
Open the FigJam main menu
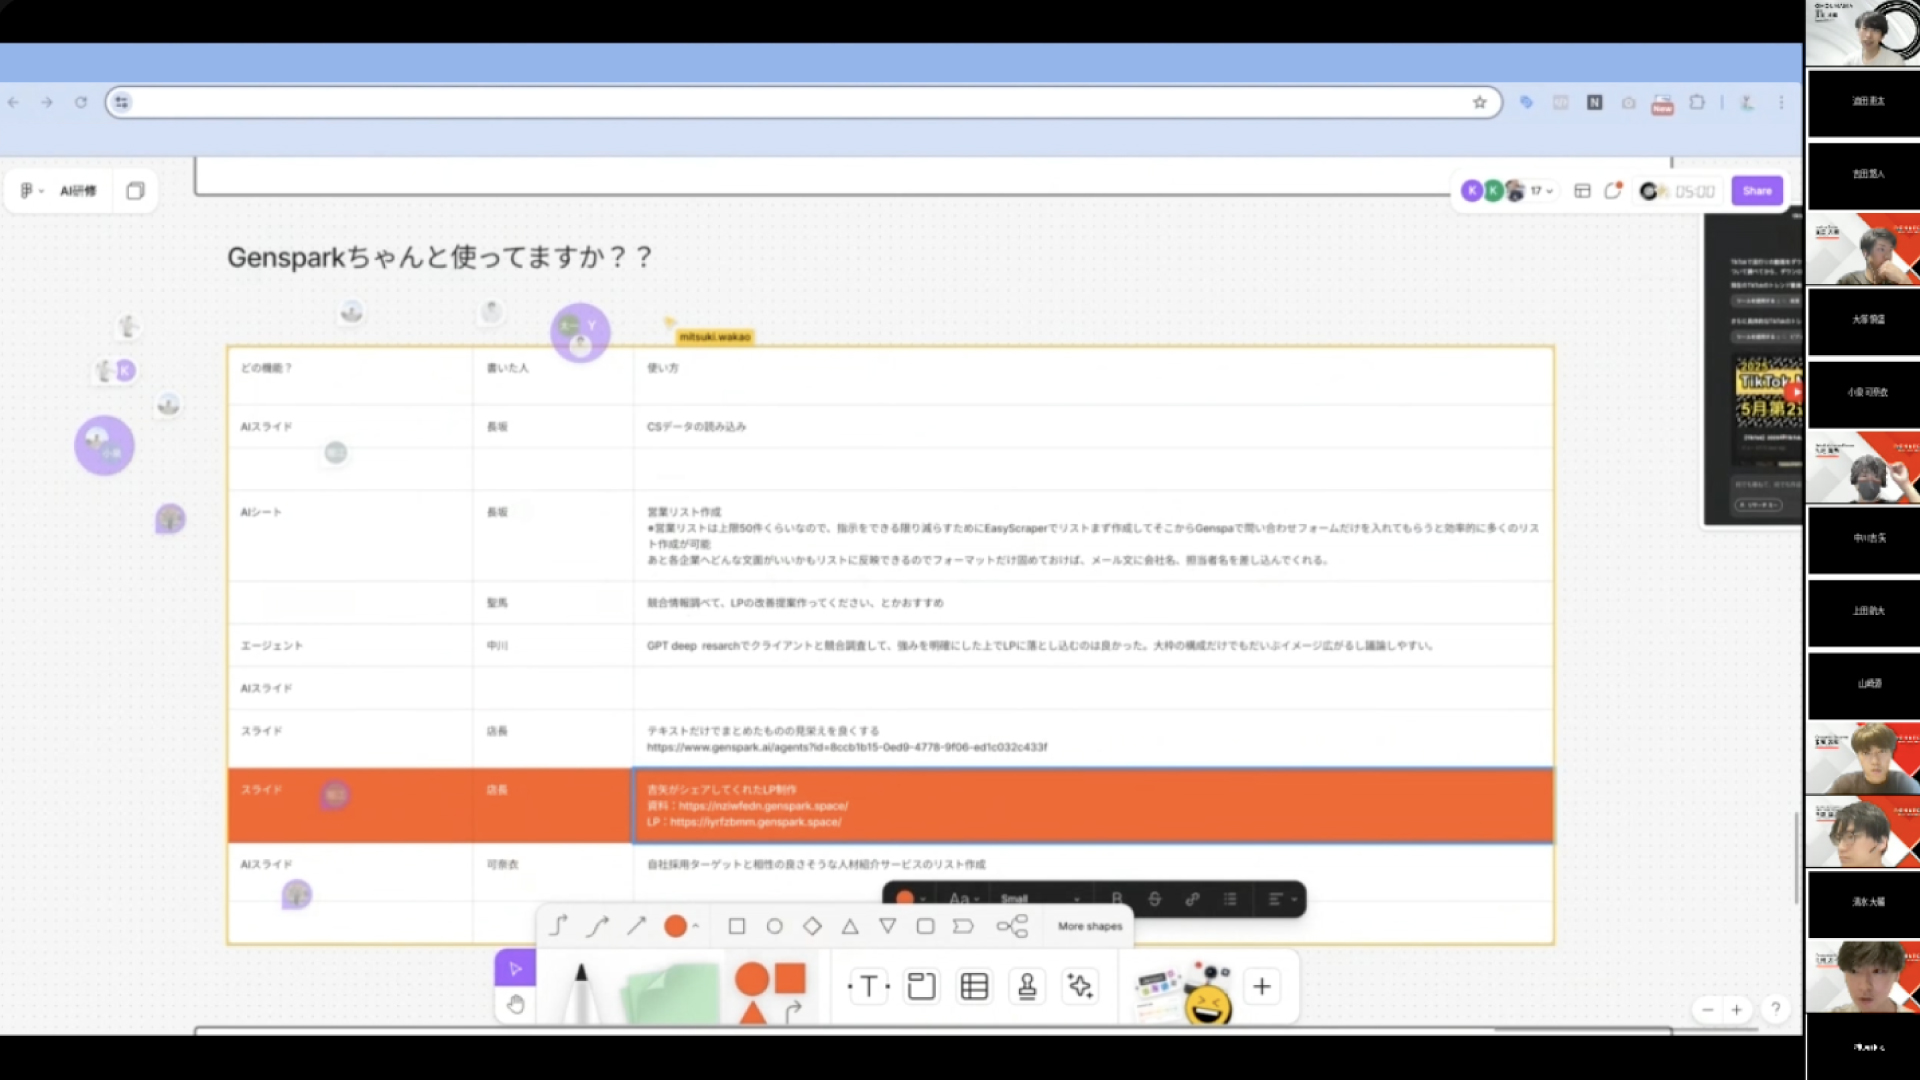[x=31, y=191]
